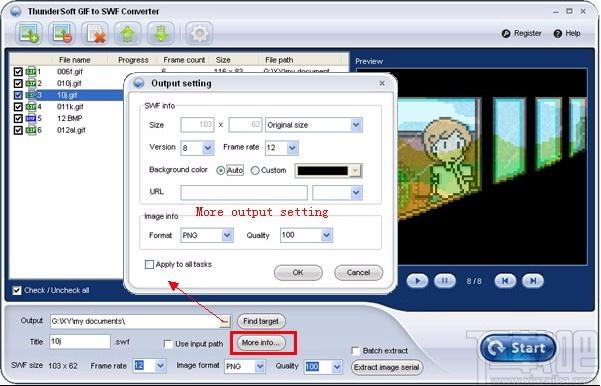The image size is (601, 386).
Task: Open bottom Quality dropdown
Action: [x=337, y=366]
